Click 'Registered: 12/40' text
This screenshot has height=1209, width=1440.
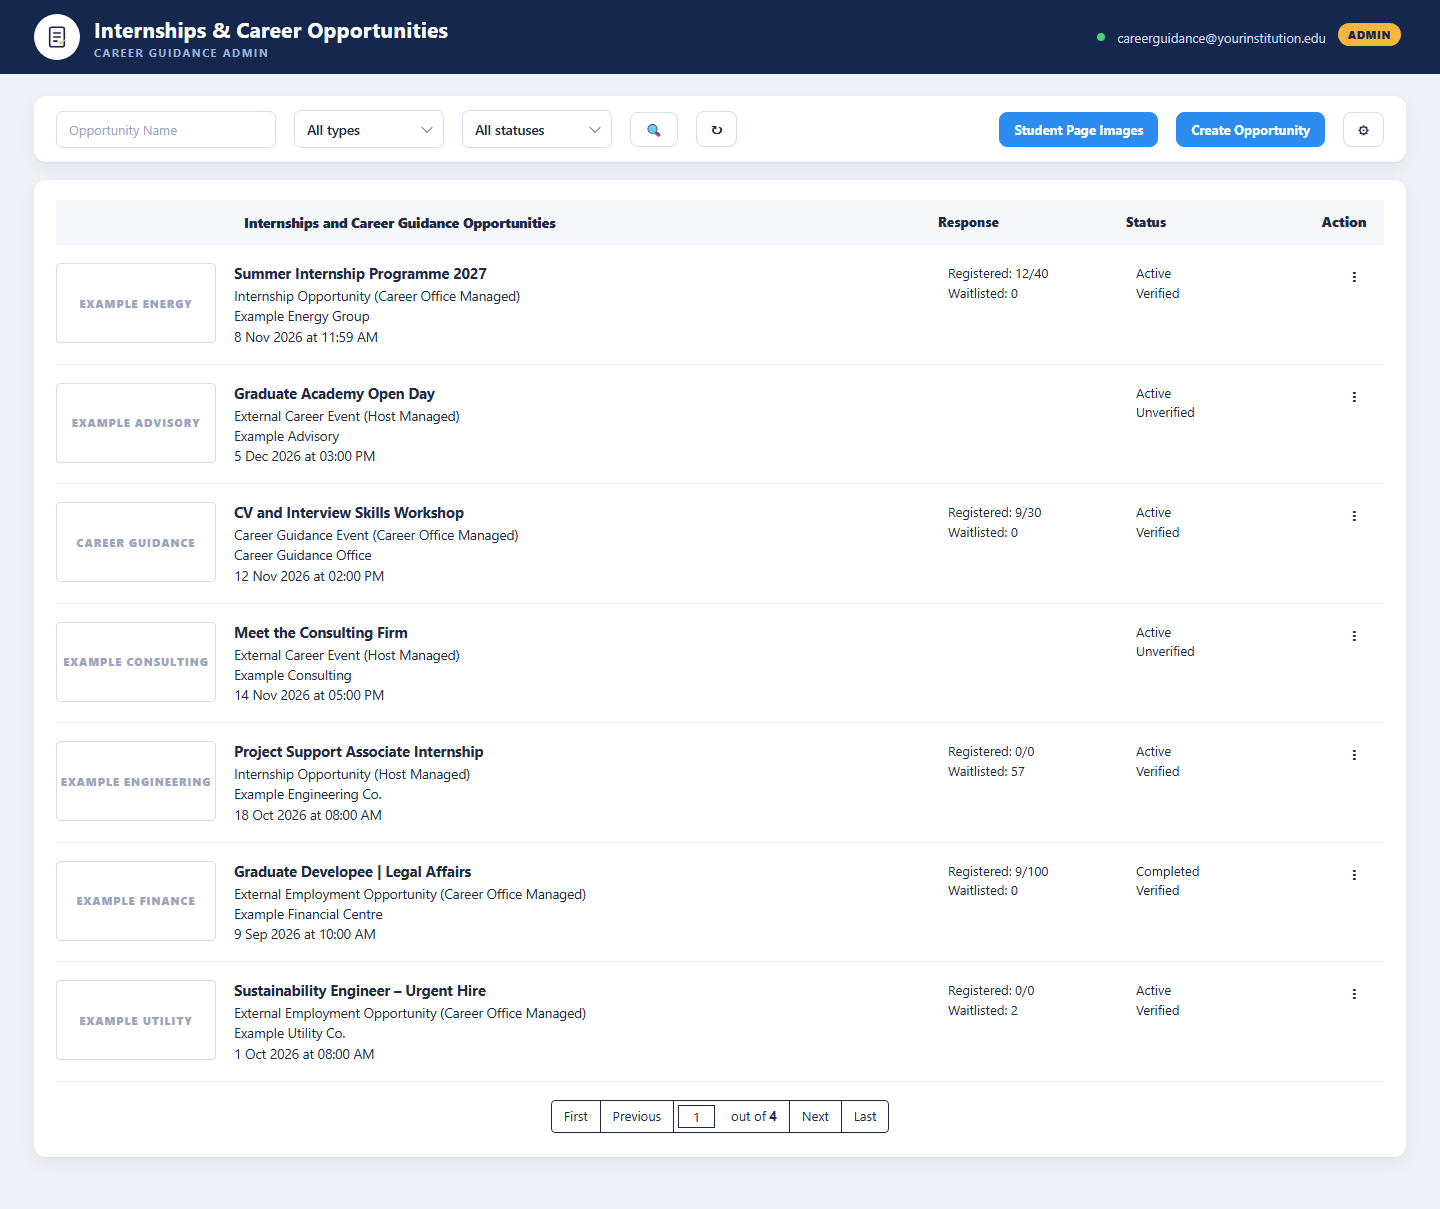[x=998, y=274]
